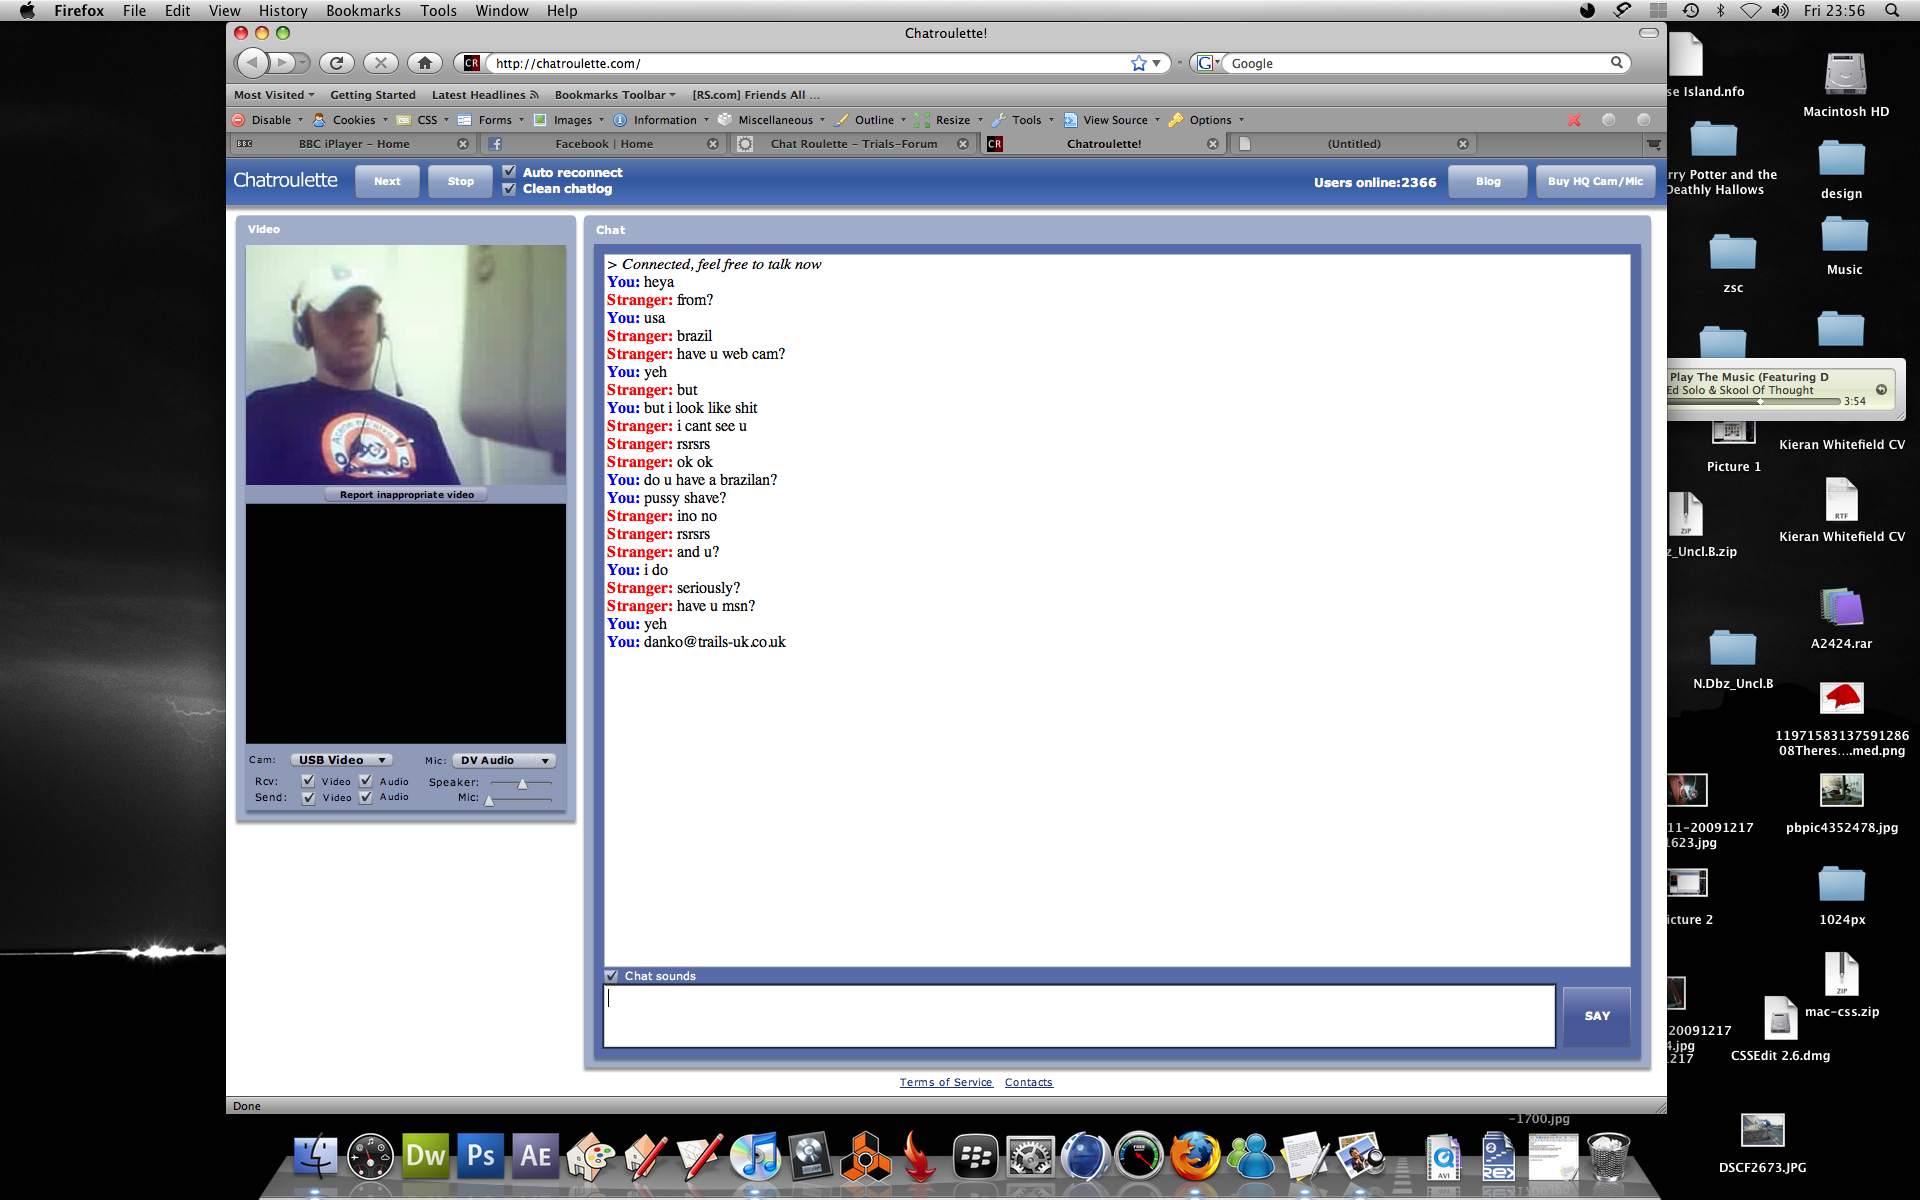Uncheck Rcv Audio checkbox

tap(366, 781)
